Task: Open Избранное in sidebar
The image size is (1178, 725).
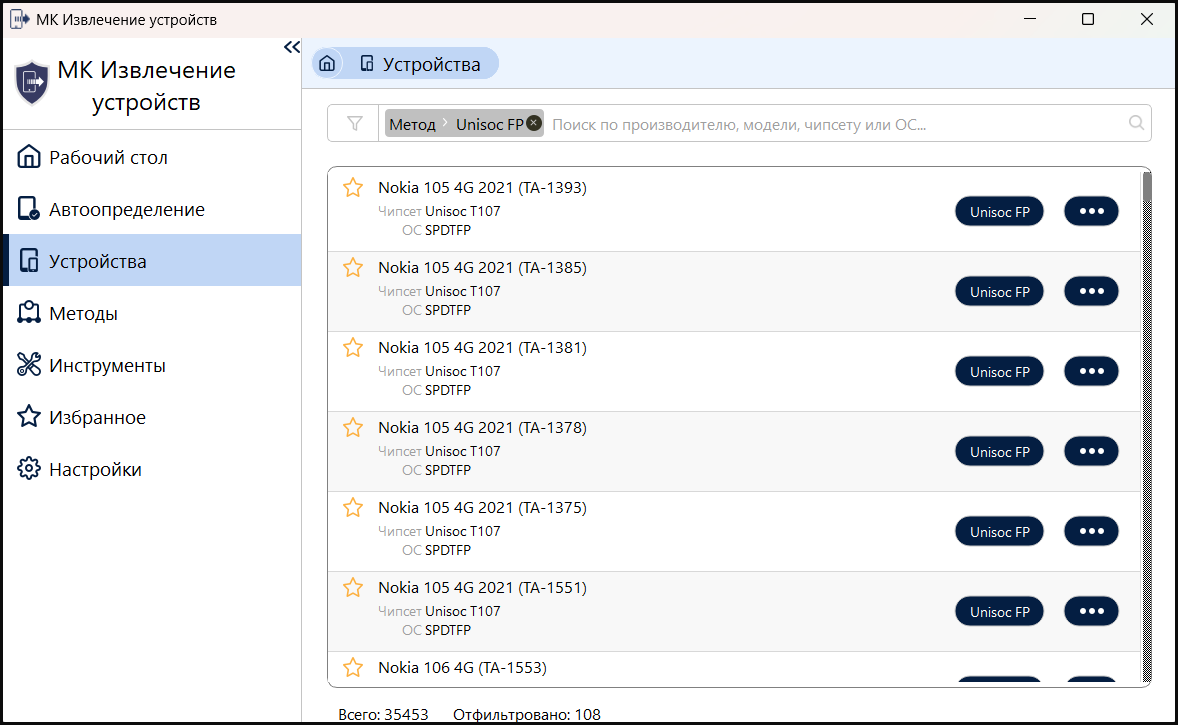Action: [152, 417]
